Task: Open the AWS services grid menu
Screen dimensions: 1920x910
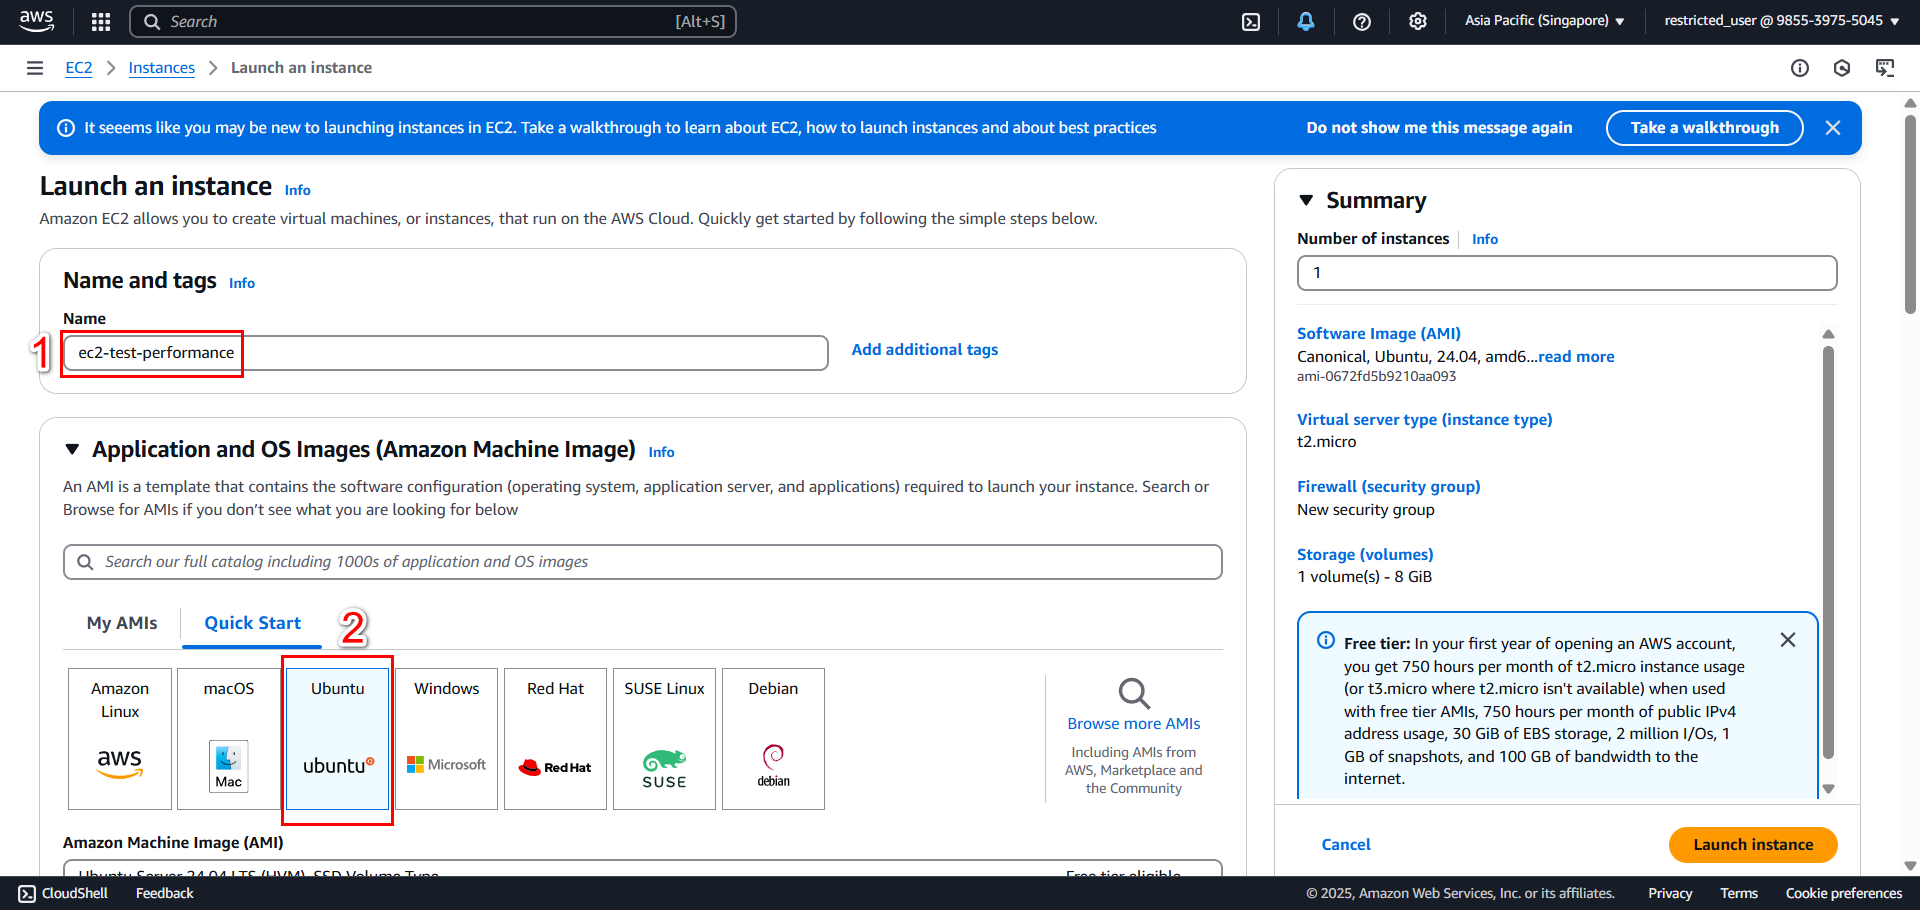Action: [101, 21]
